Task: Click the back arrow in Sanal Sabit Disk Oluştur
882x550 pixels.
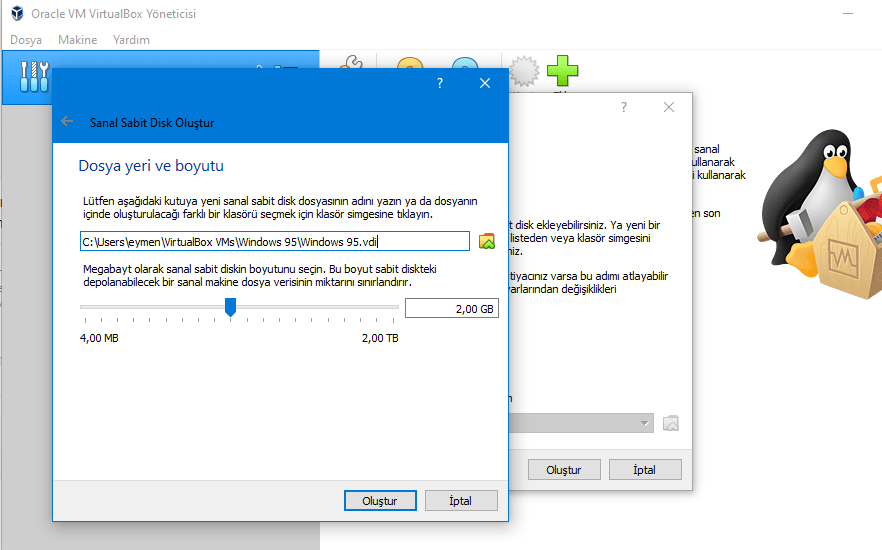Action: tap(67, 121)
